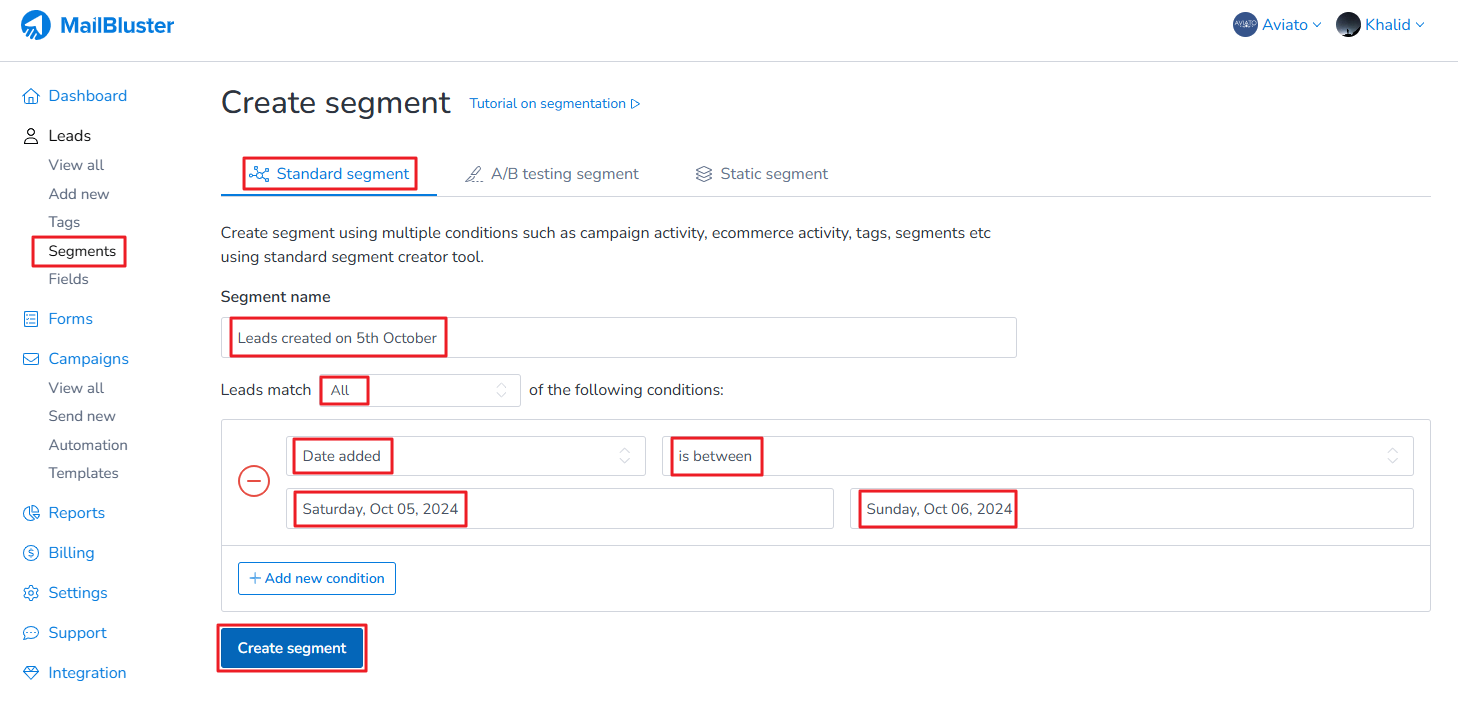Open the Leads match All dropdown
The height and width of the screenshot is (715, 1458).
click(x=420, y=390)
